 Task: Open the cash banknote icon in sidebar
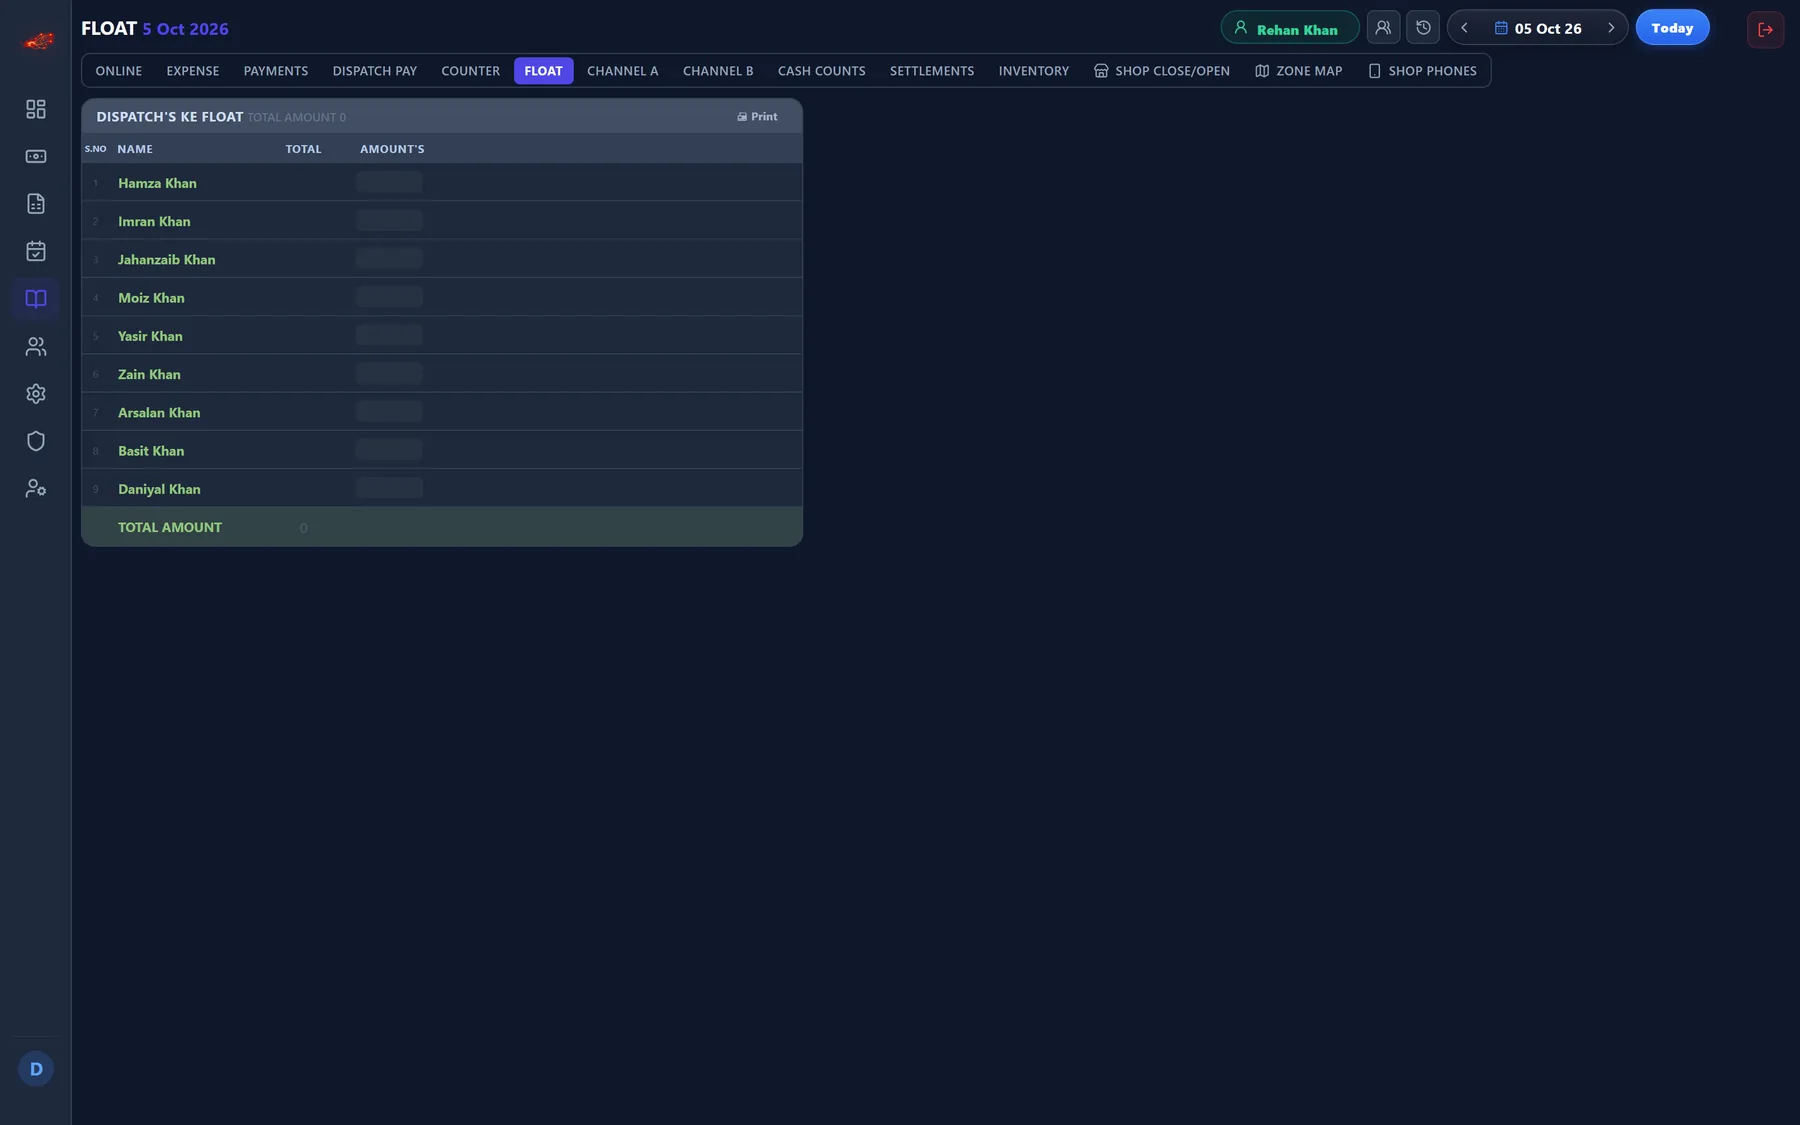36,156
